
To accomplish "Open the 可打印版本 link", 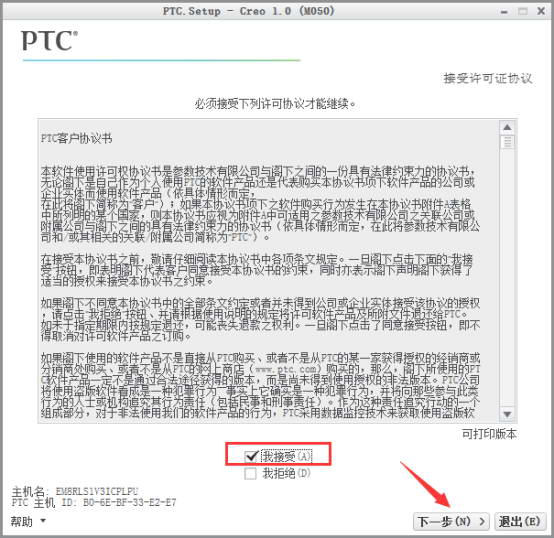I will (489, 434).
